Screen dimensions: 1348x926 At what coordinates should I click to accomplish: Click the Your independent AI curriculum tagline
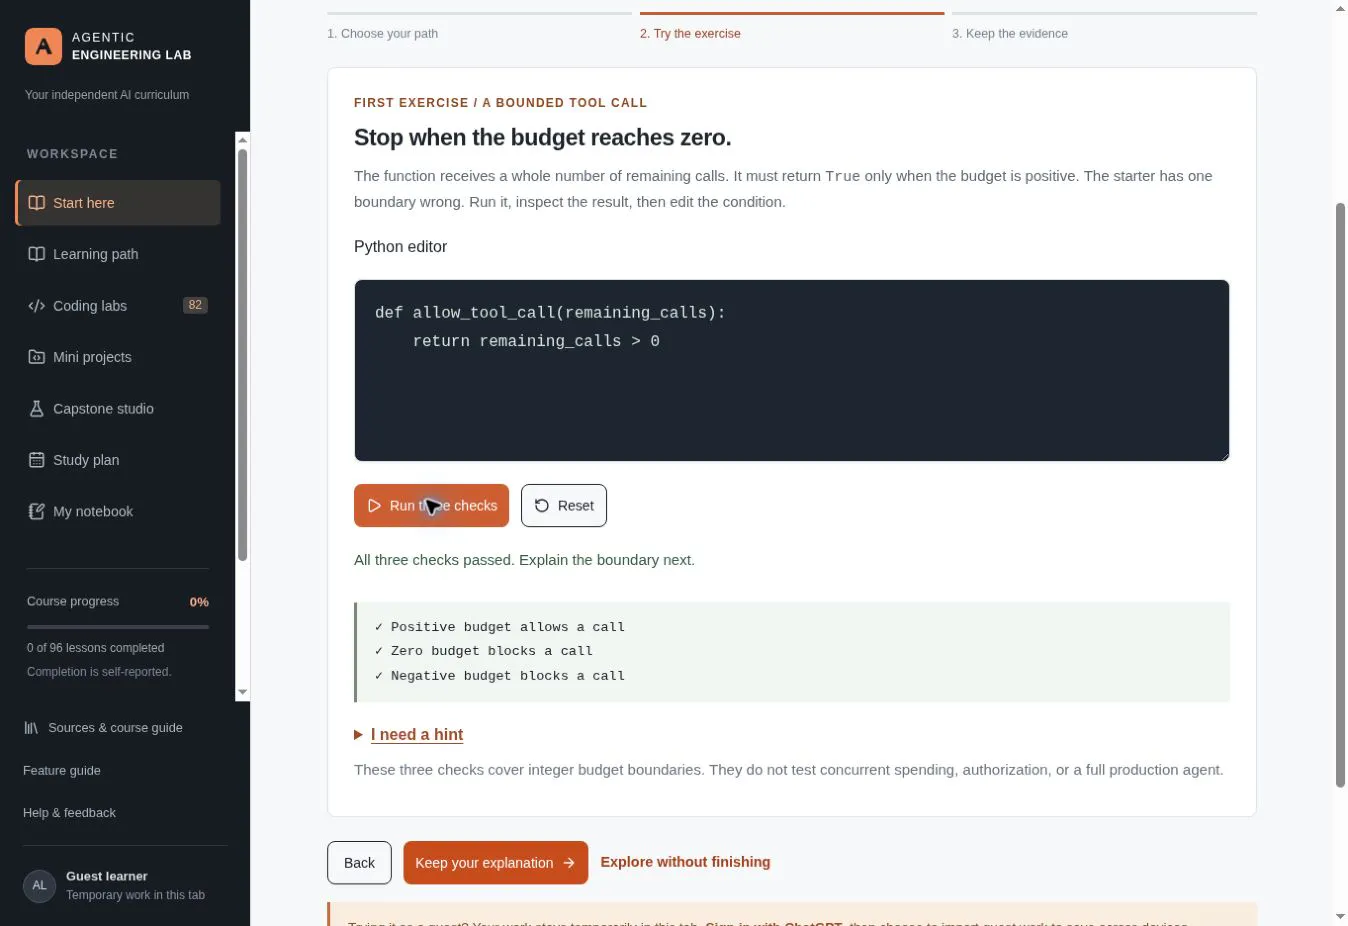(107, 95)
